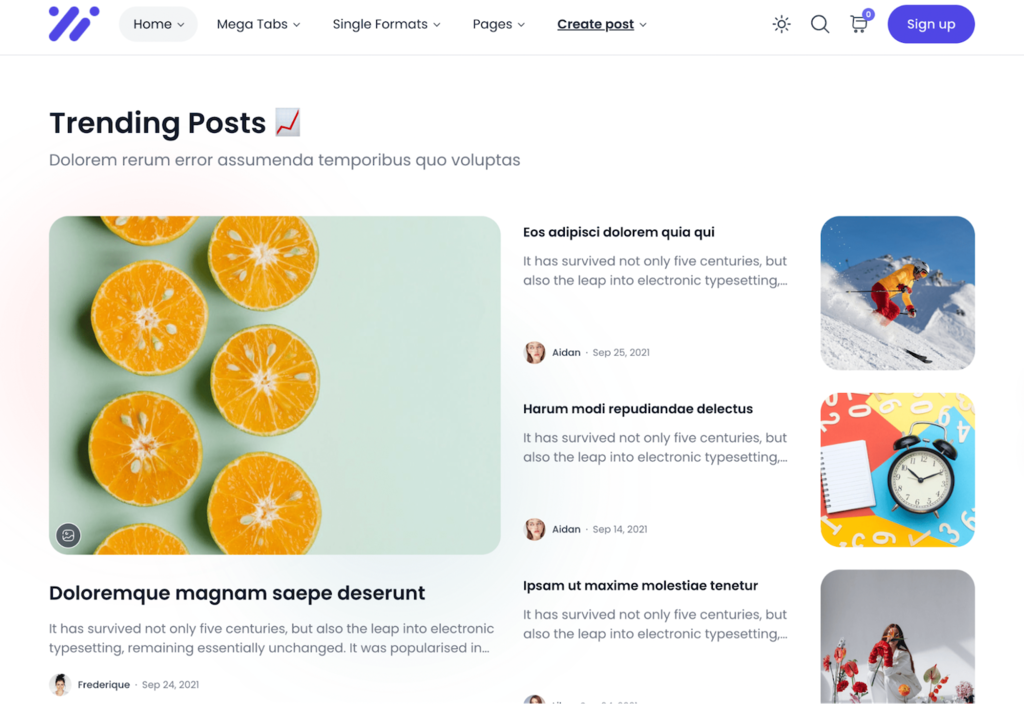Expand the Mega Tabs dropdown
This screenshot has width=1024, height=704.
tap(259, 24)
